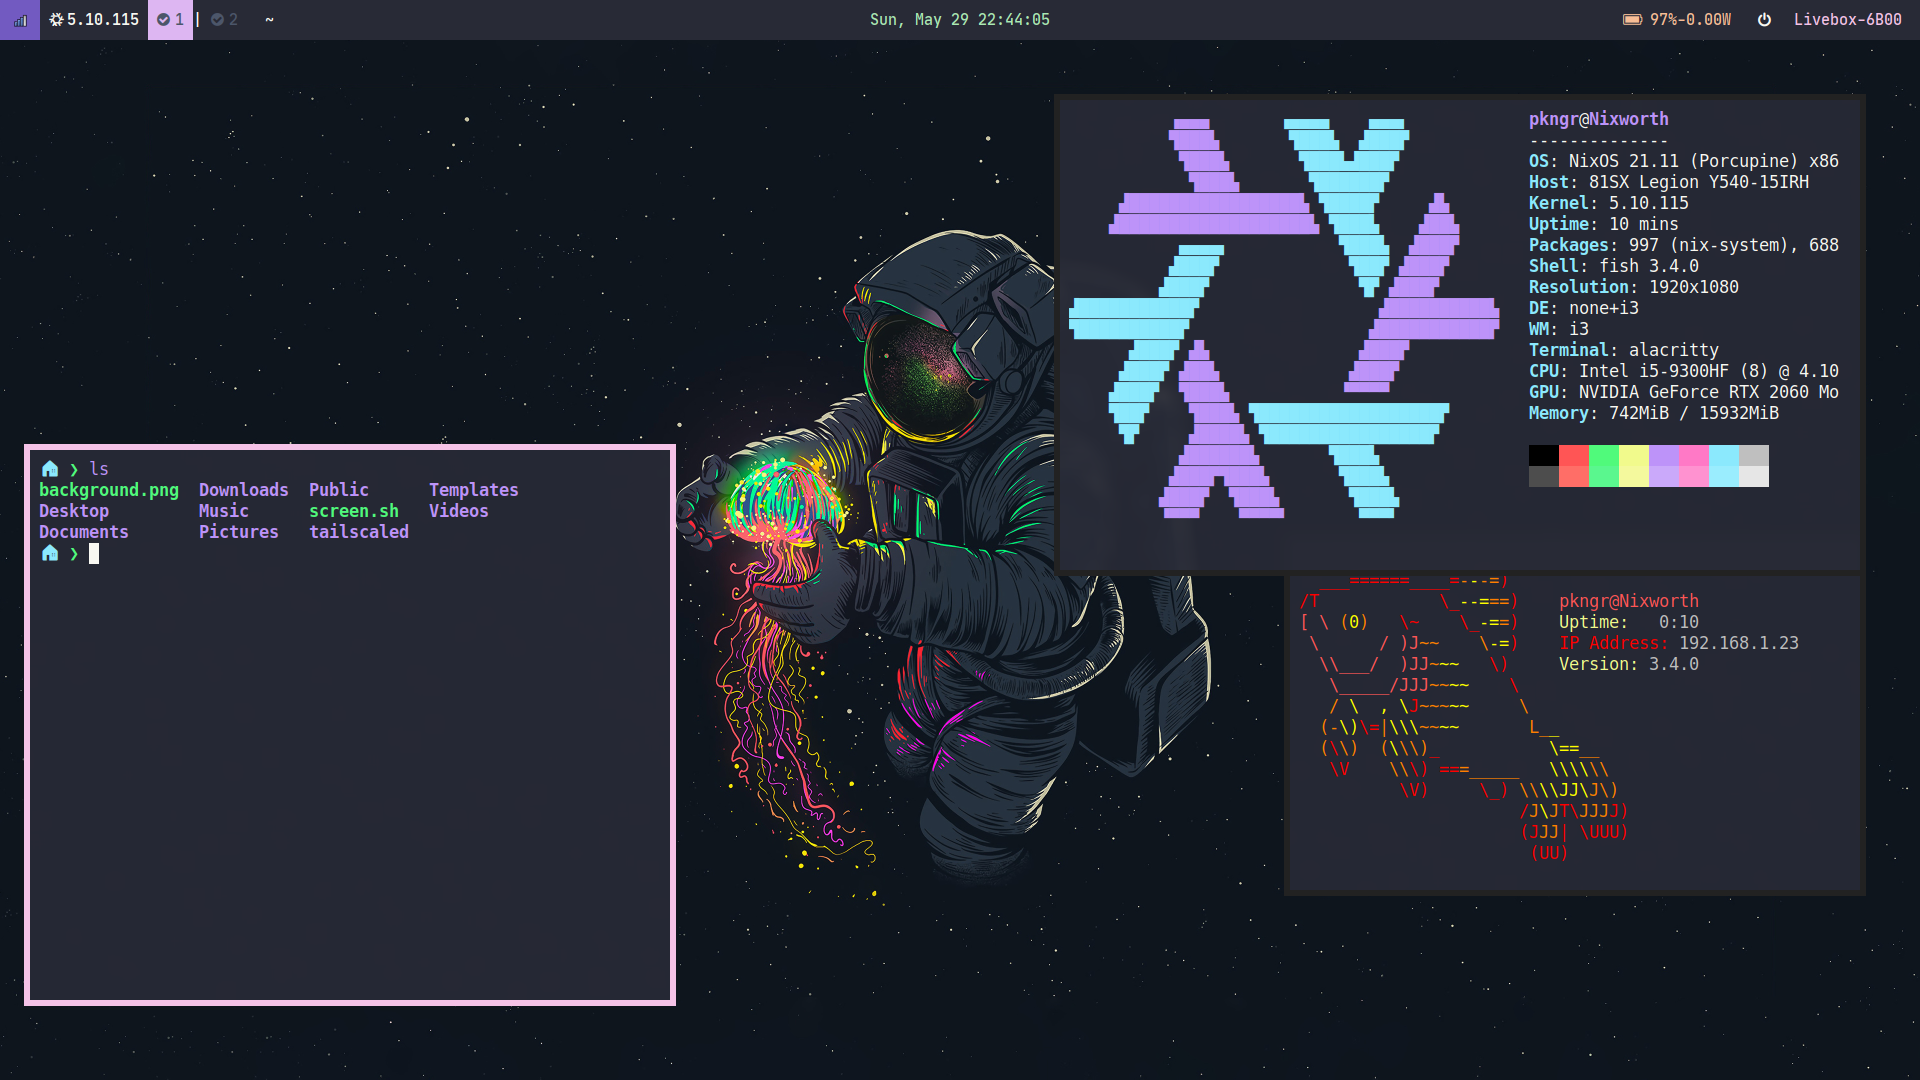Click the ls command text in terminal

(99, 469)
